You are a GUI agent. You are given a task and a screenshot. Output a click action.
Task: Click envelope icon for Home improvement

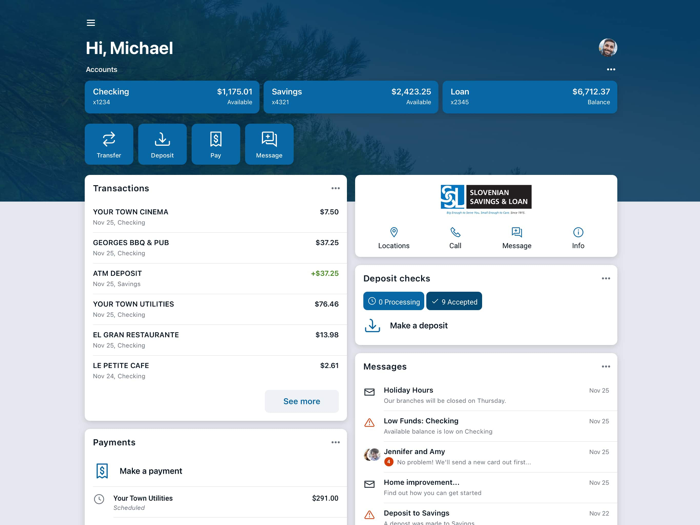(369, 484)
